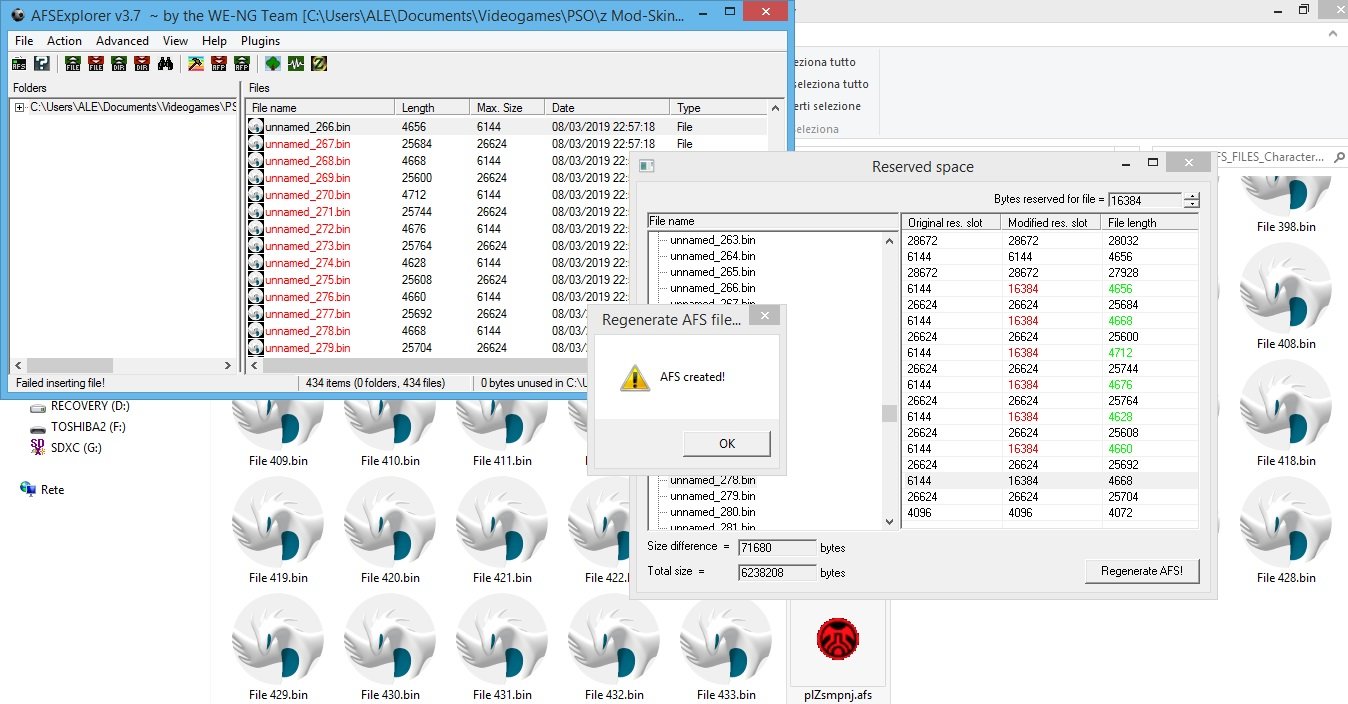
Task: Open the File menu in AFSExplorer
Action: point(24,41)
